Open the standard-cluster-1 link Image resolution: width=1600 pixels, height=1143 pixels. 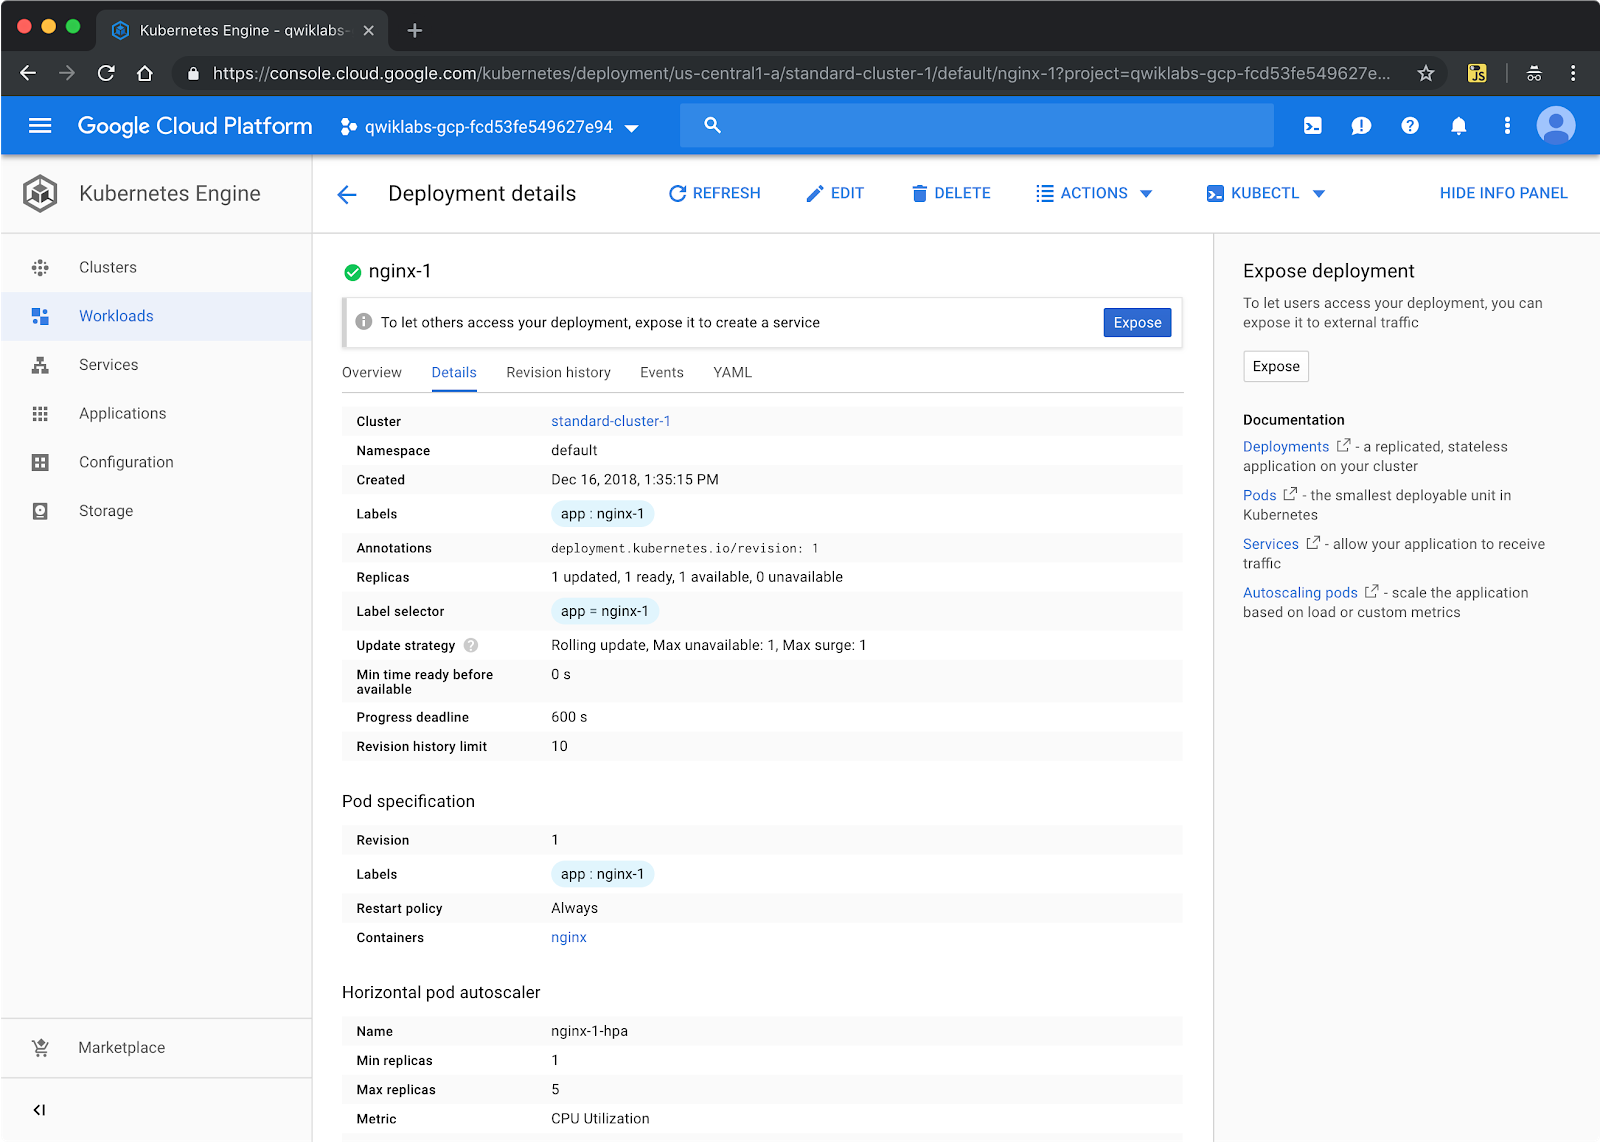pos(610,422)
